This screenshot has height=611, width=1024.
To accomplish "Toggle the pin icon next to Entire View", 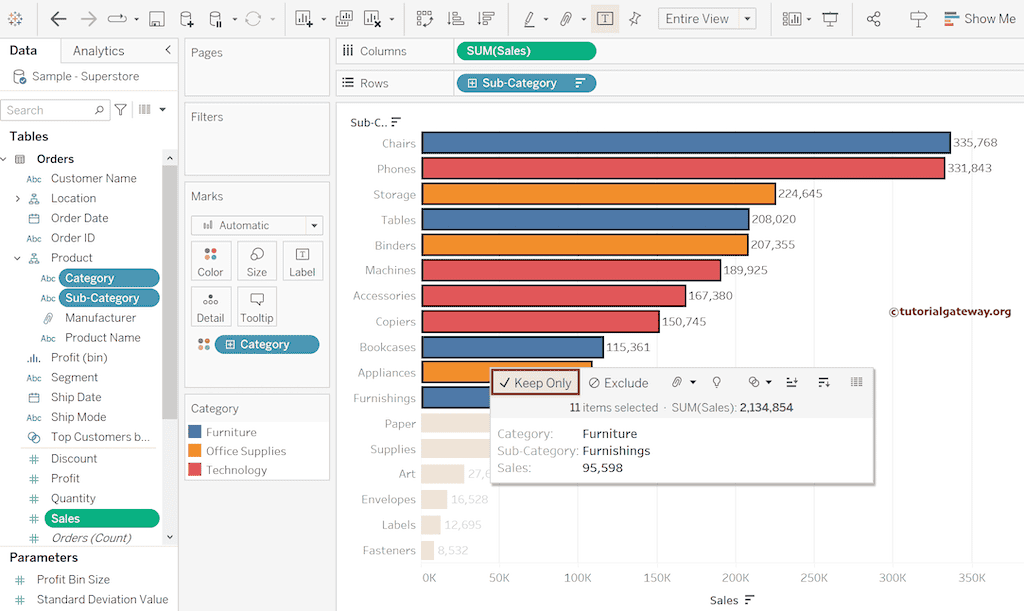I will click(635, 18).
